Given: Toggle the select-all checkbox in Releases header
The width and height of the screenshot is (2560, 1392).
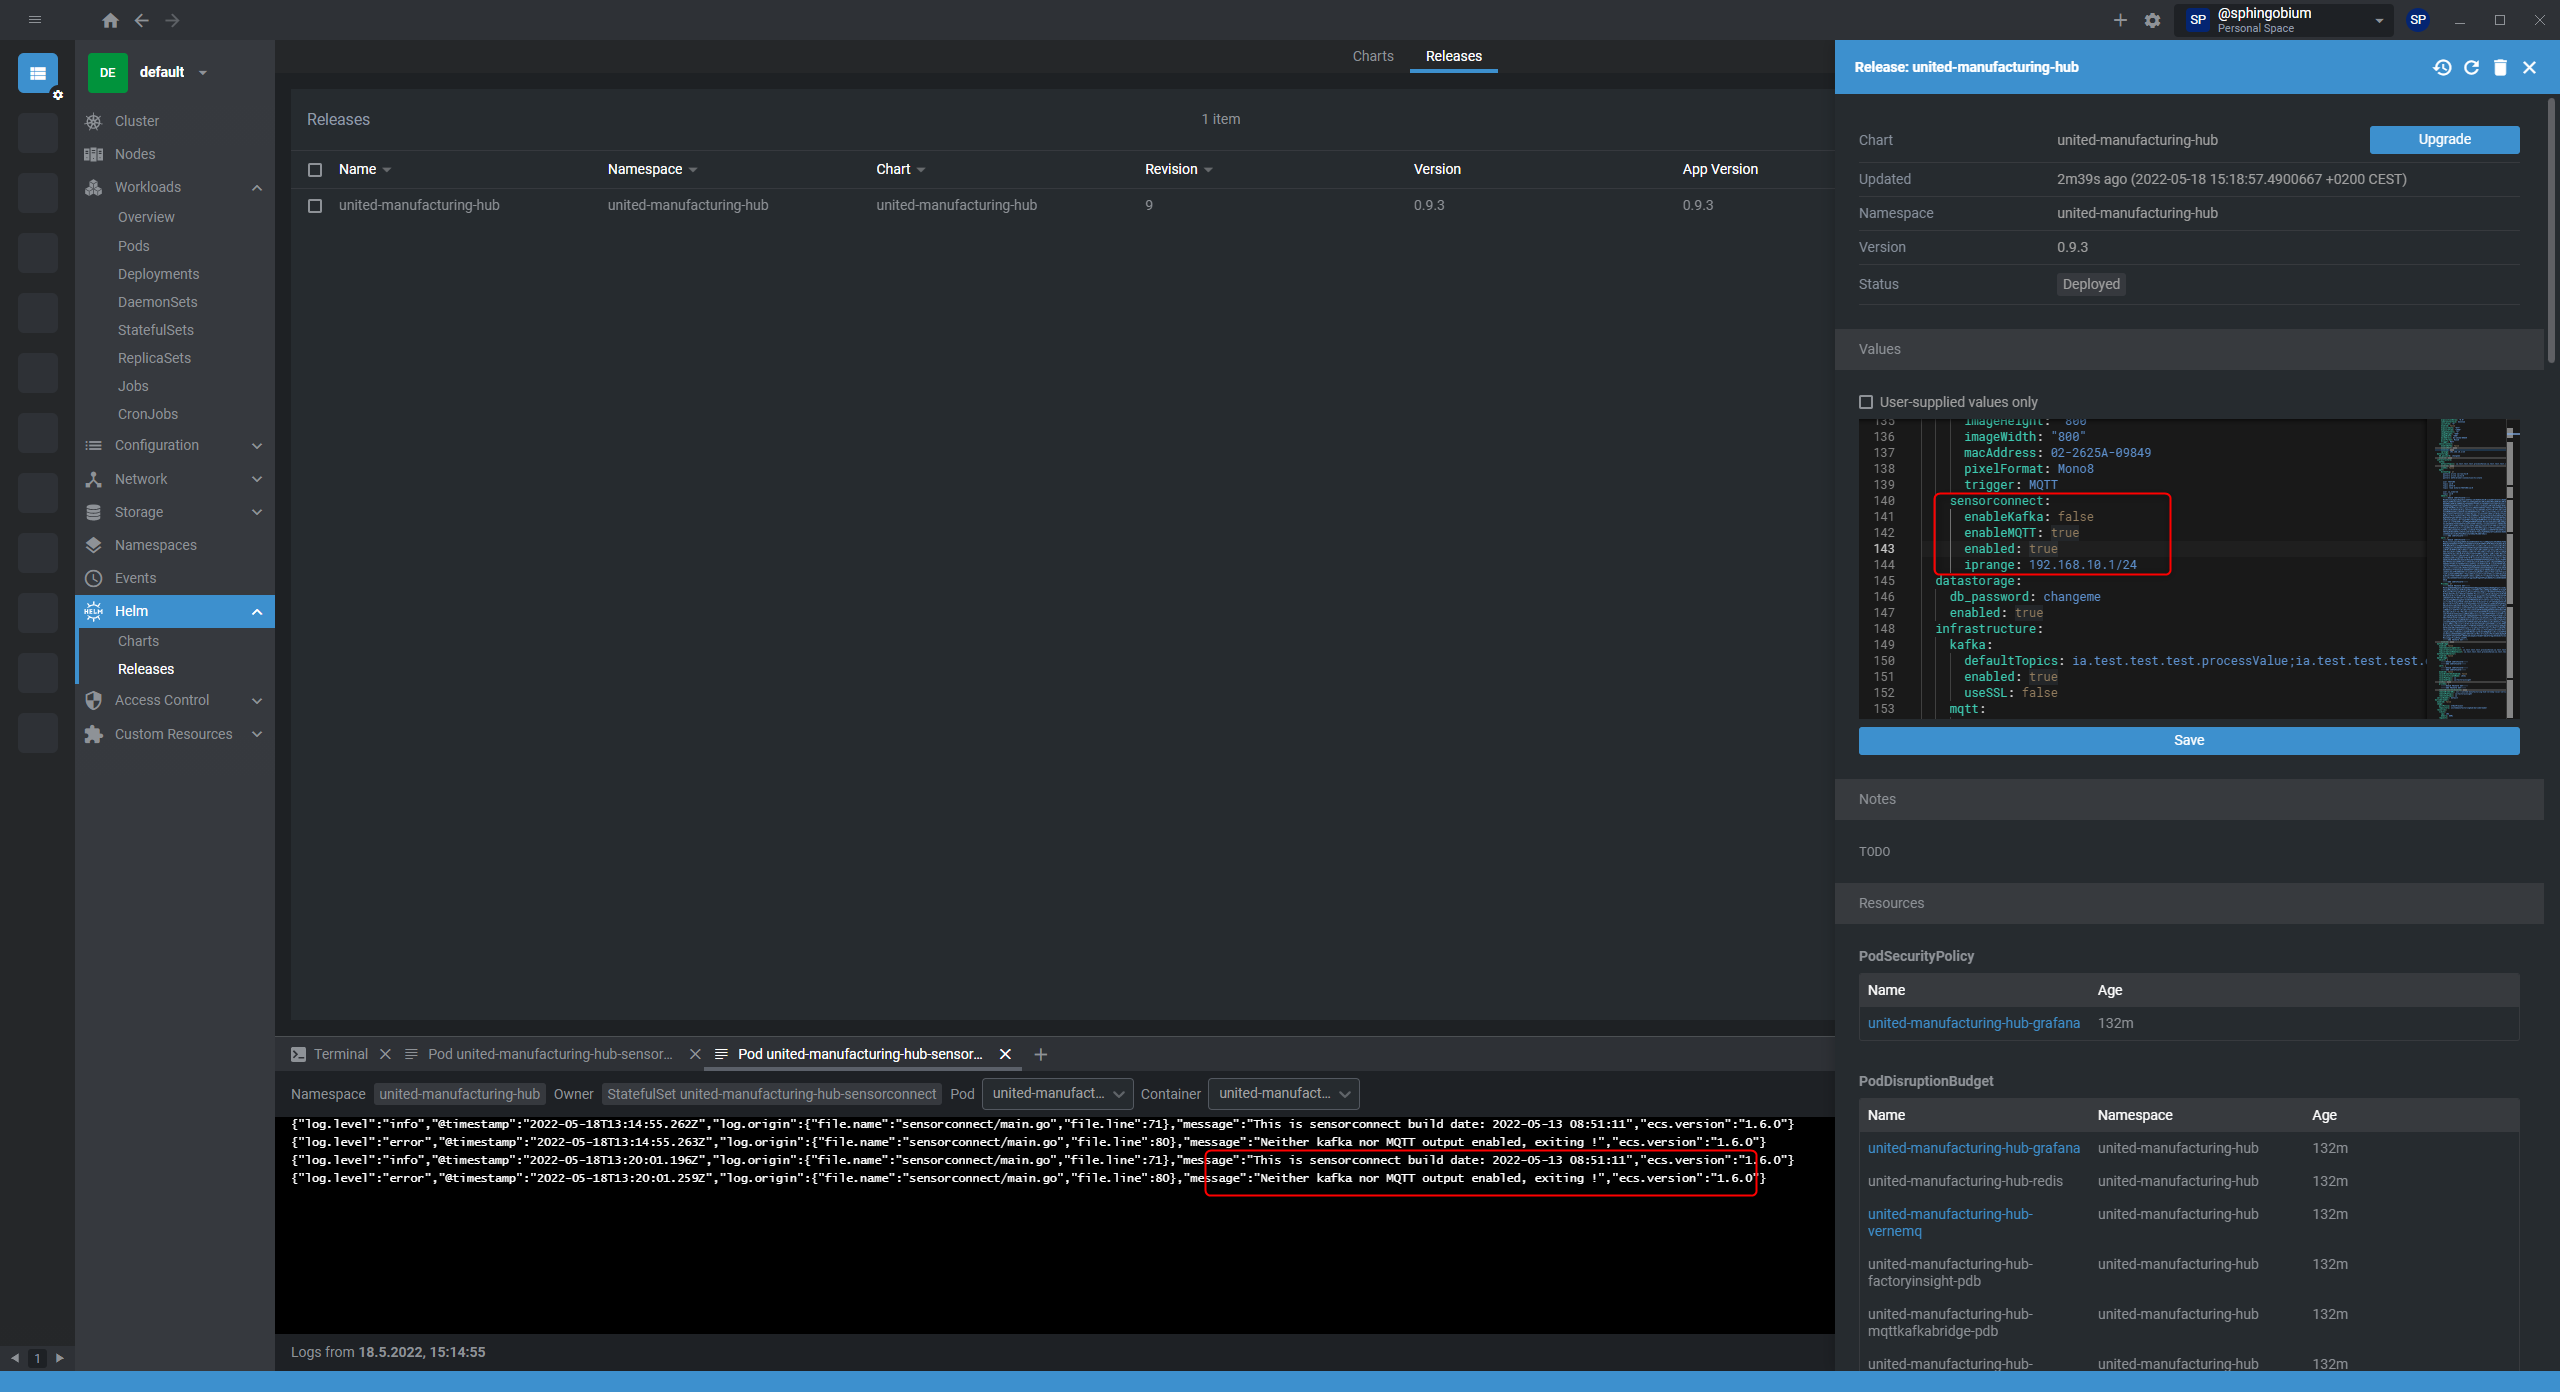Looking at the screenshot, I should [x=315, y=170].
